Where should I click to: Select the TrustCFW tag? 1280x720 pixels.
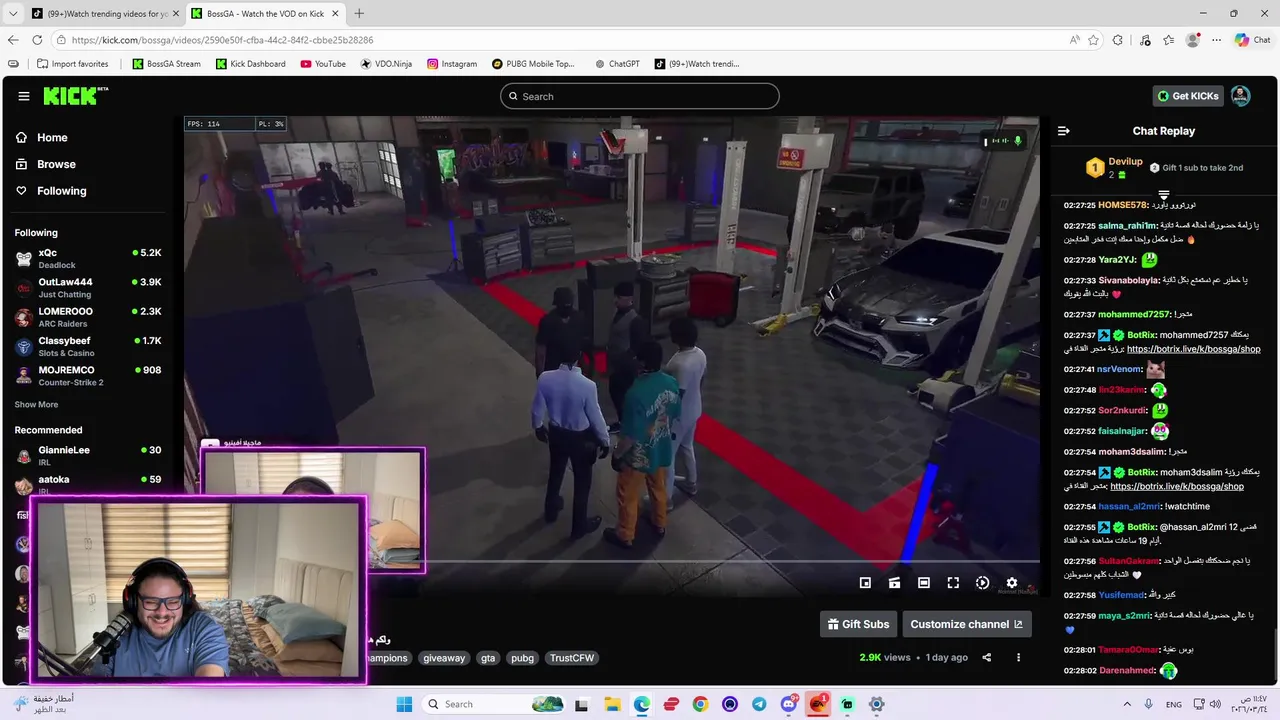pyautogui.click(x=572, y=658)
